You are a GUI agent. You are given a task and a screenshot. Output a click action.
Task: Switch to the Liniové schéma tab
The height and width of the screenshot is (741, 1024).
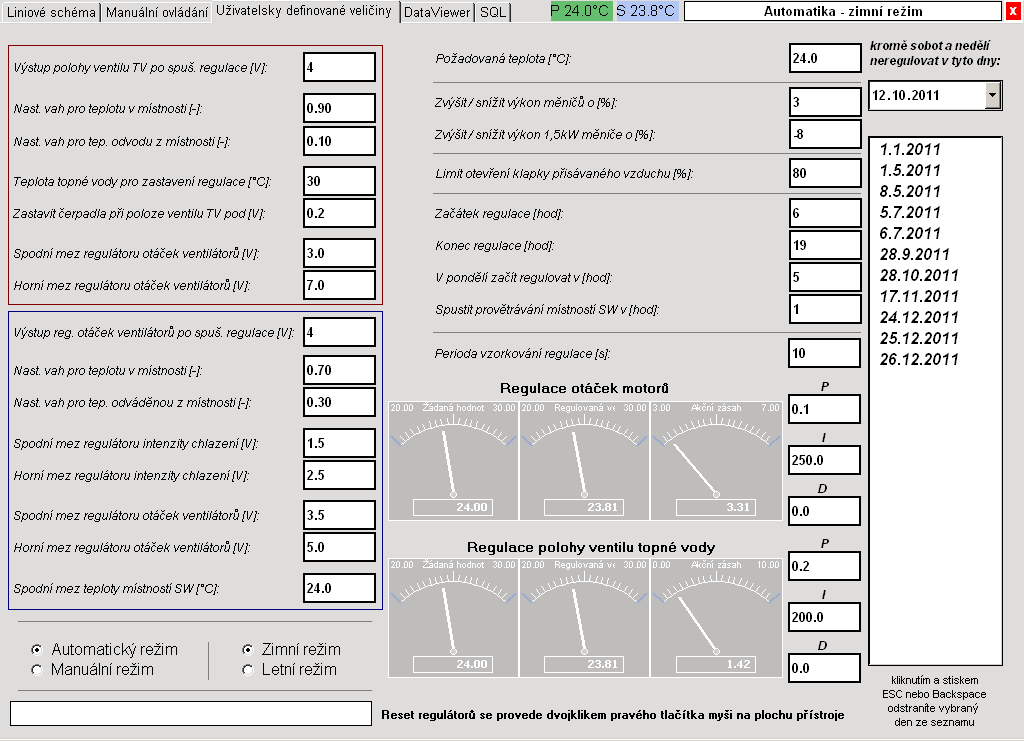(x=51, y=12)
